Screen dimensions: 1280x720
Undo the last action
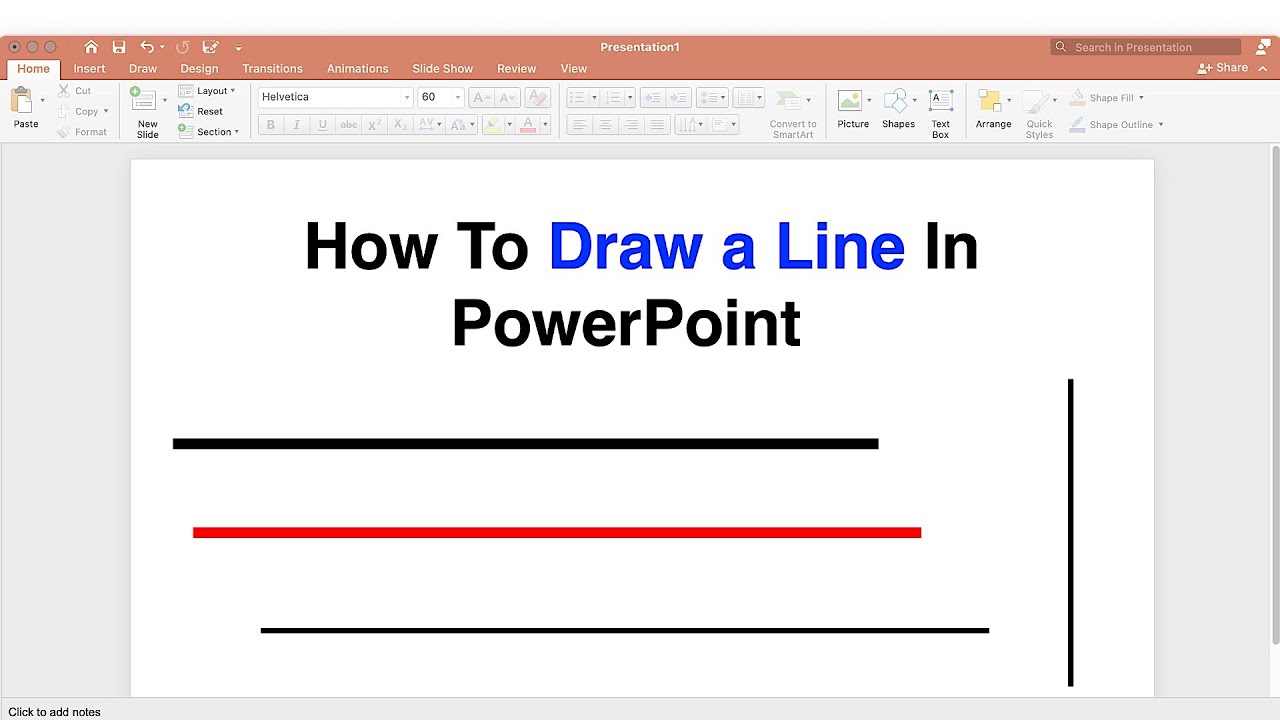(x=147, y=47)
